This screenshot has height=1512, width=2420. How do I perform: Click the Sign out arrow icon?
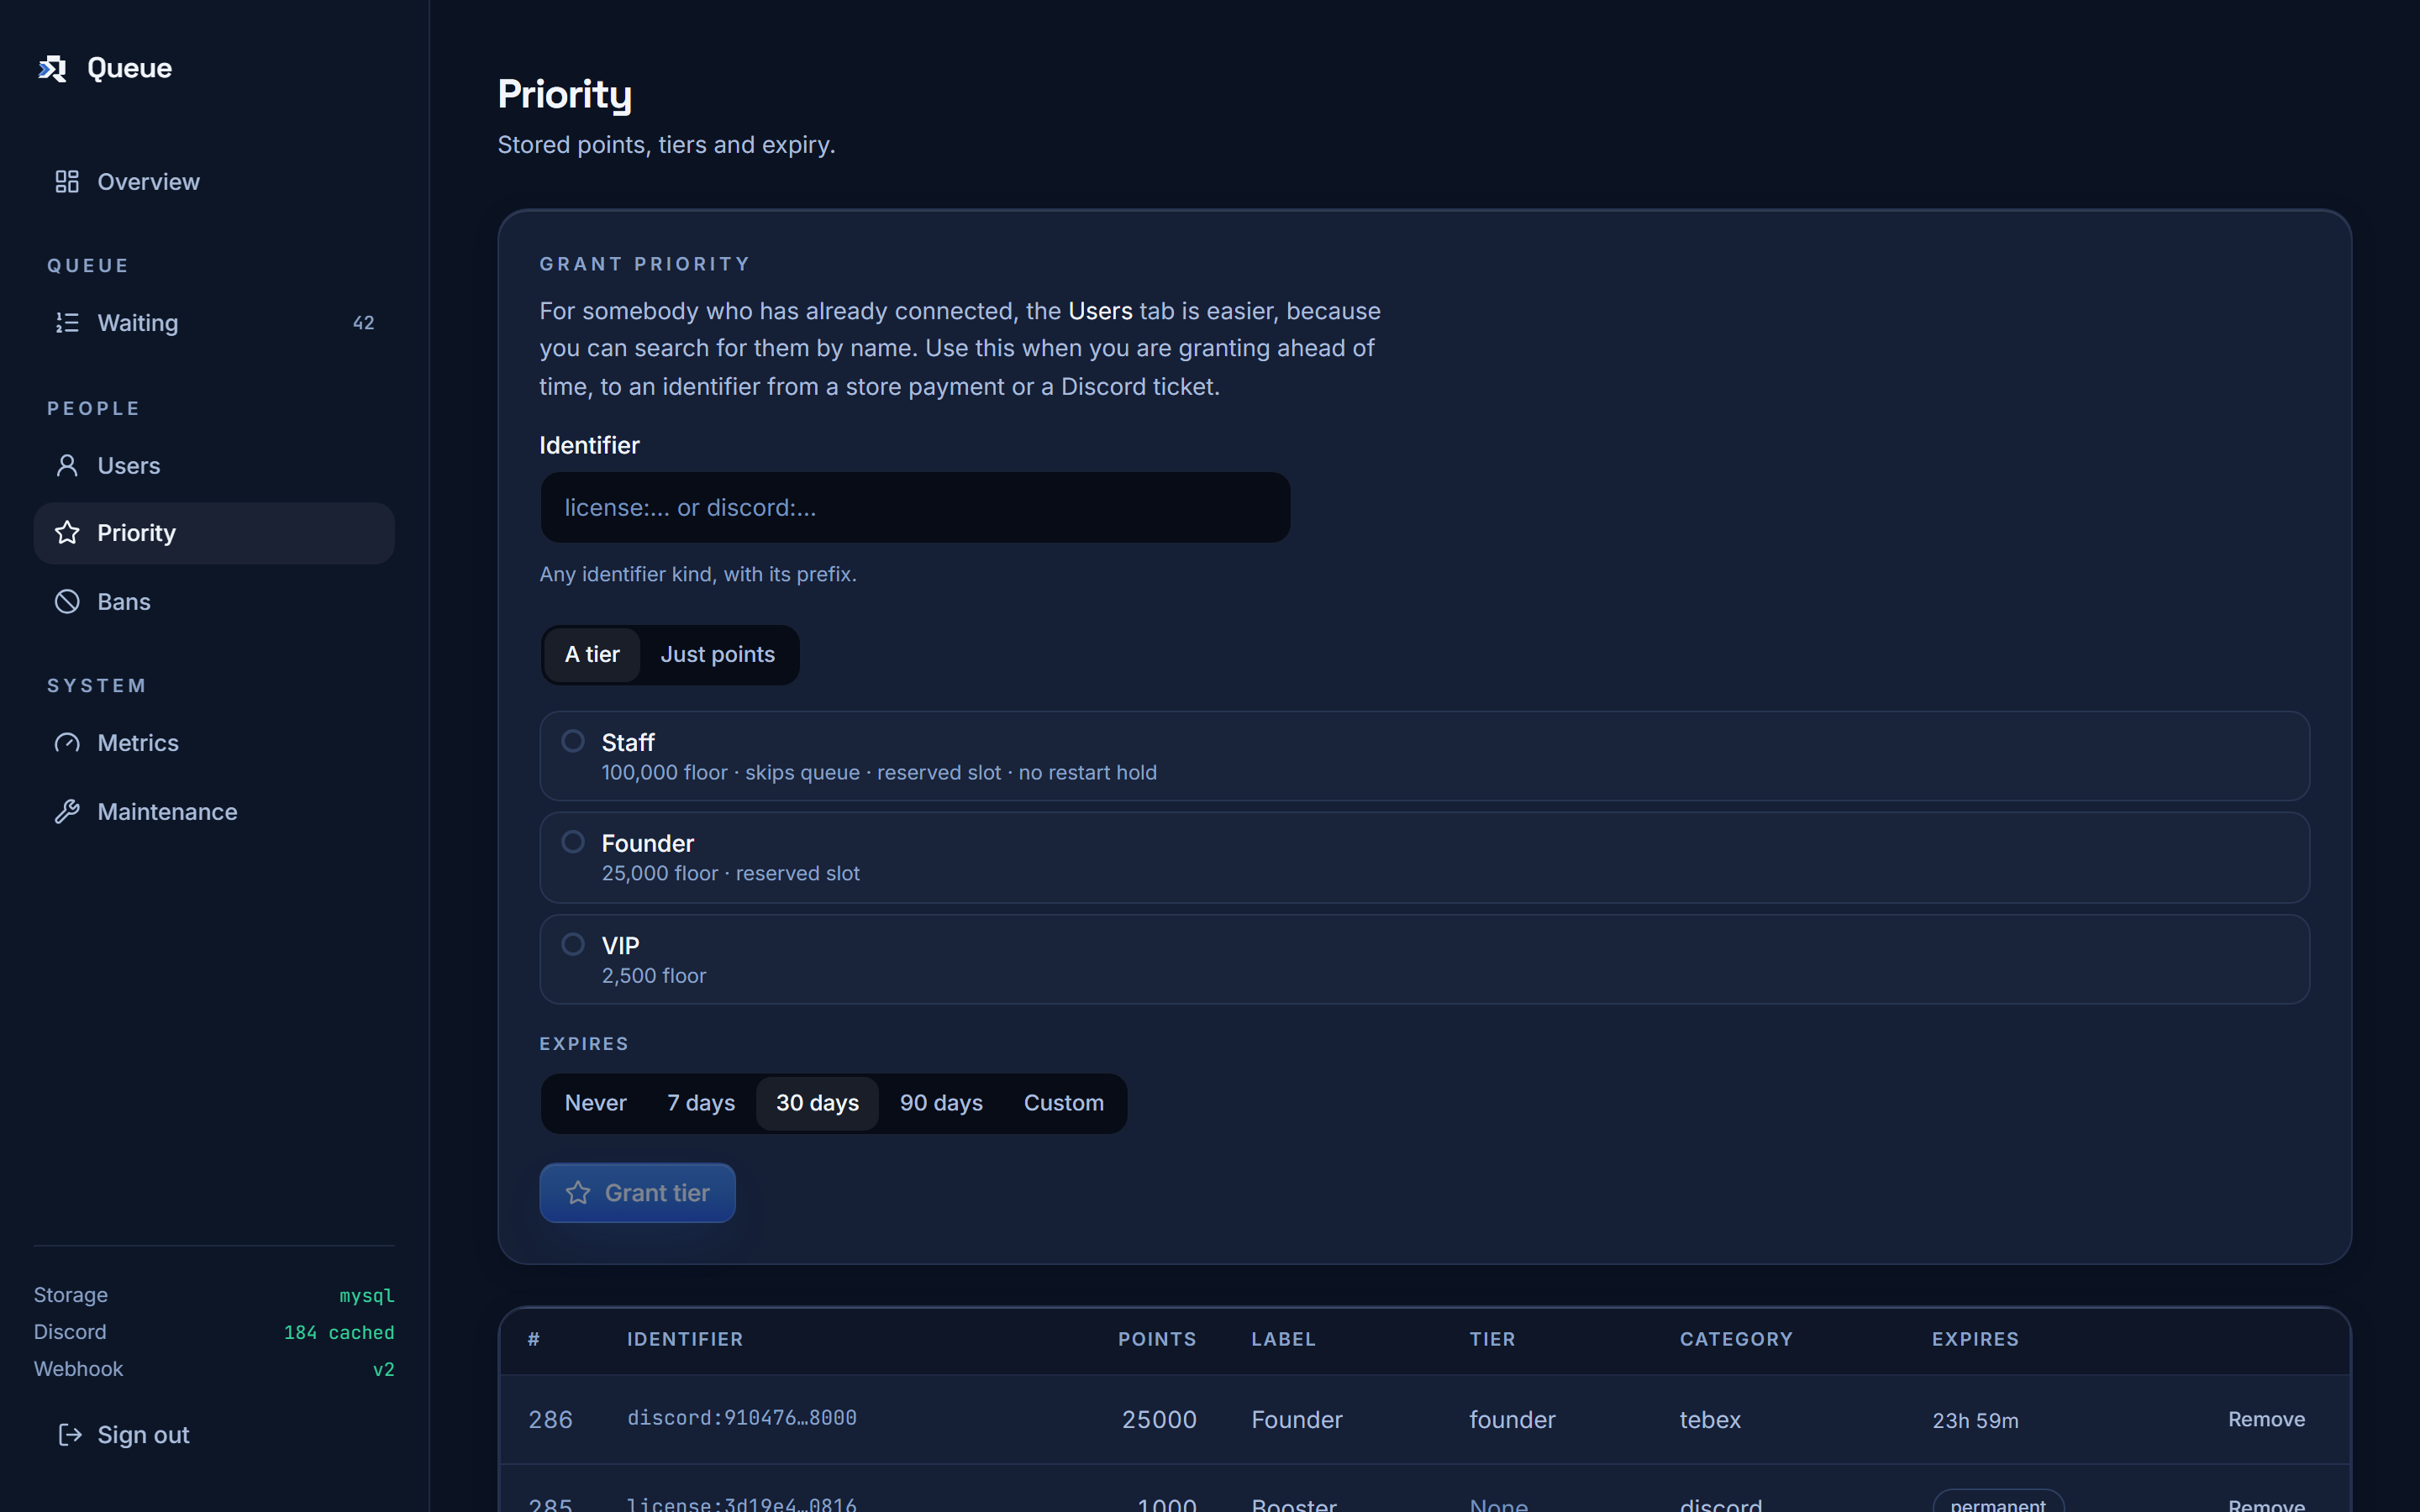coord(70,1435)
